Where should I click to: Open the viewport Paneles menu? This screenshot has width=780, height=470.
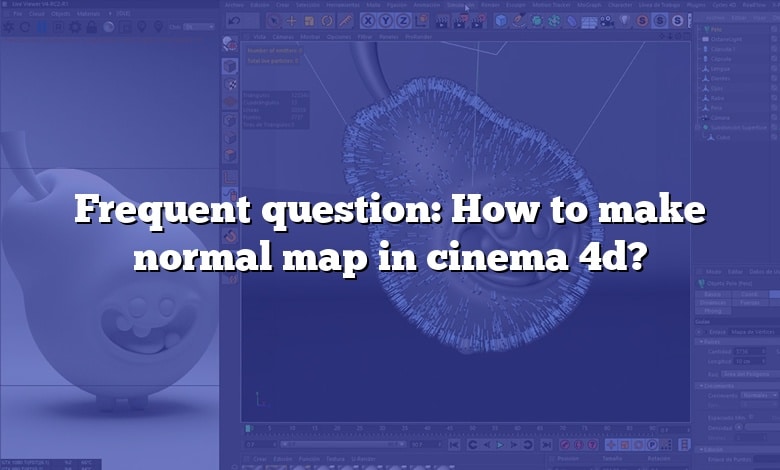pyautogui.click(x=389, y=37)
